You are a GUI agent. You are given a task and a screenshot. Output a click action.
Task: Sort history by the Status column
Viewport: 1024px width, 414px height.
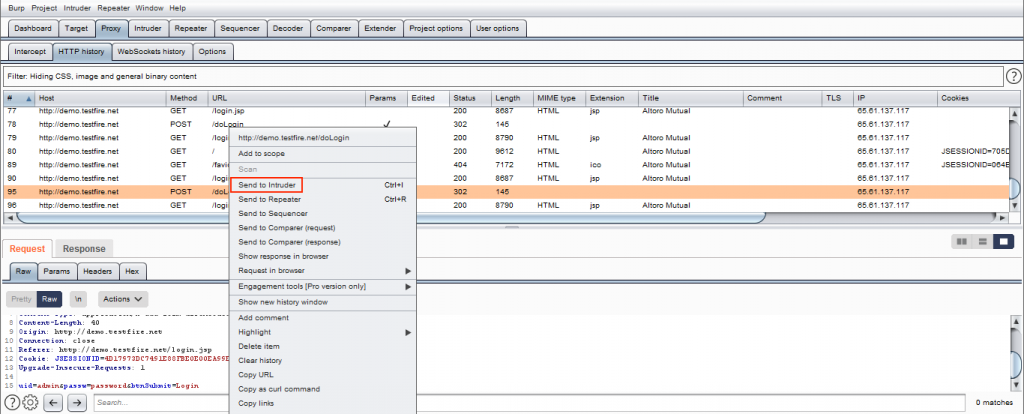click(470, 98)
